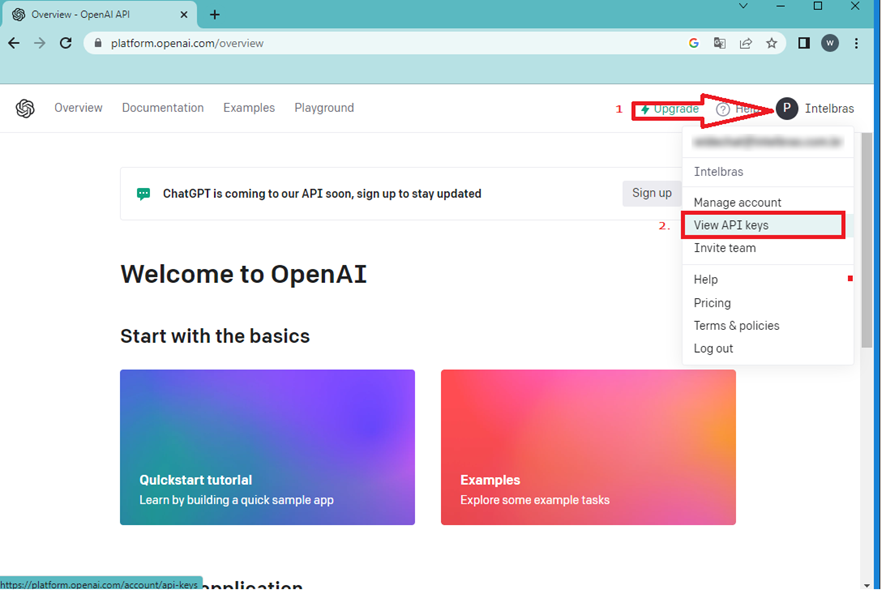Click the Start with the basics heading

click(x=215, y=336)
